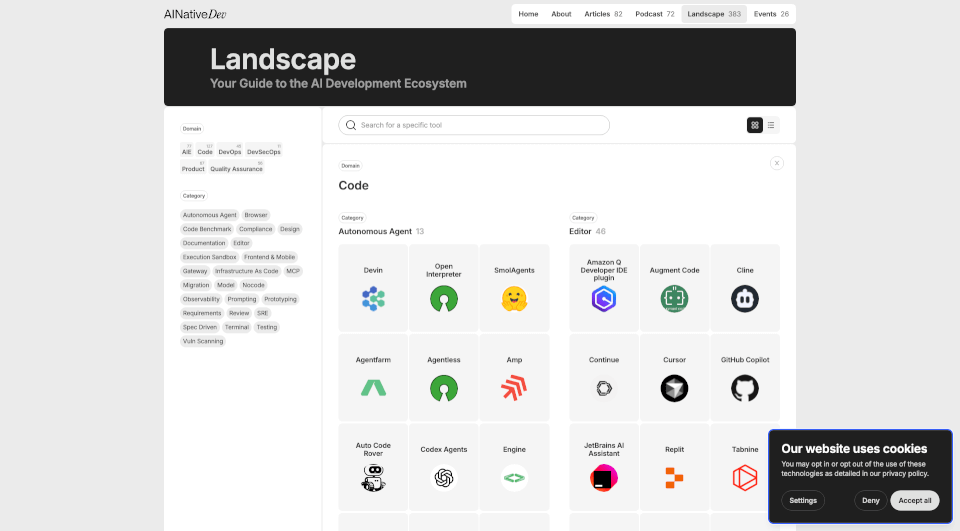Image resolution: width=960 pixels, height=531 pixels.
Task: Select the Codex Agents OpenAI icon
Action: (x=443, y=479)
